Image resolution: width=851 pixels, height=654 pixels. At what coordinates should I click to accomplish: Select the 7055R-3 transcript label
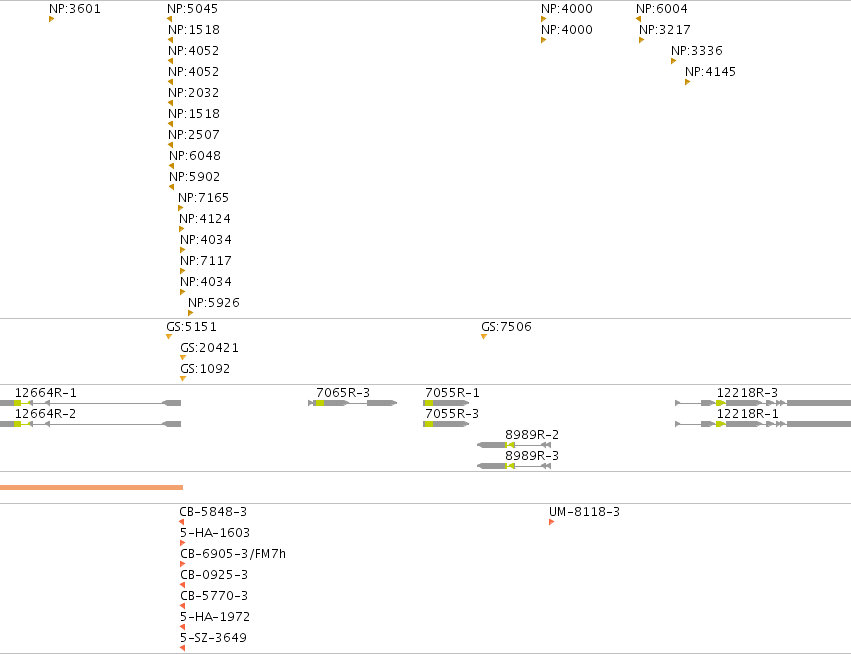tap(452, 414)
